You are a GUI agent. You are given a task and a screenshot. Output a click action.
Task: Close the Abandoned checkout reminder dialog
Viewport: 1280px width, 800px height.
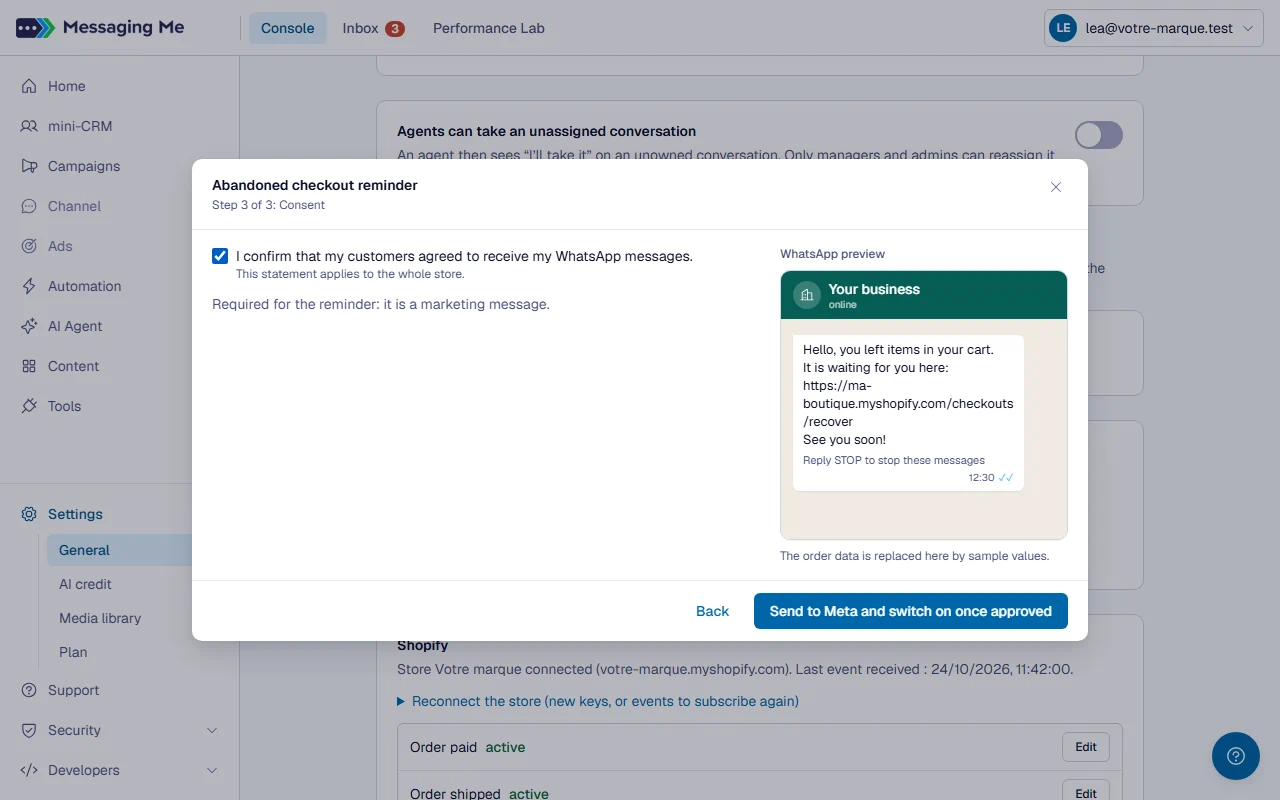tap(1056, 187)
